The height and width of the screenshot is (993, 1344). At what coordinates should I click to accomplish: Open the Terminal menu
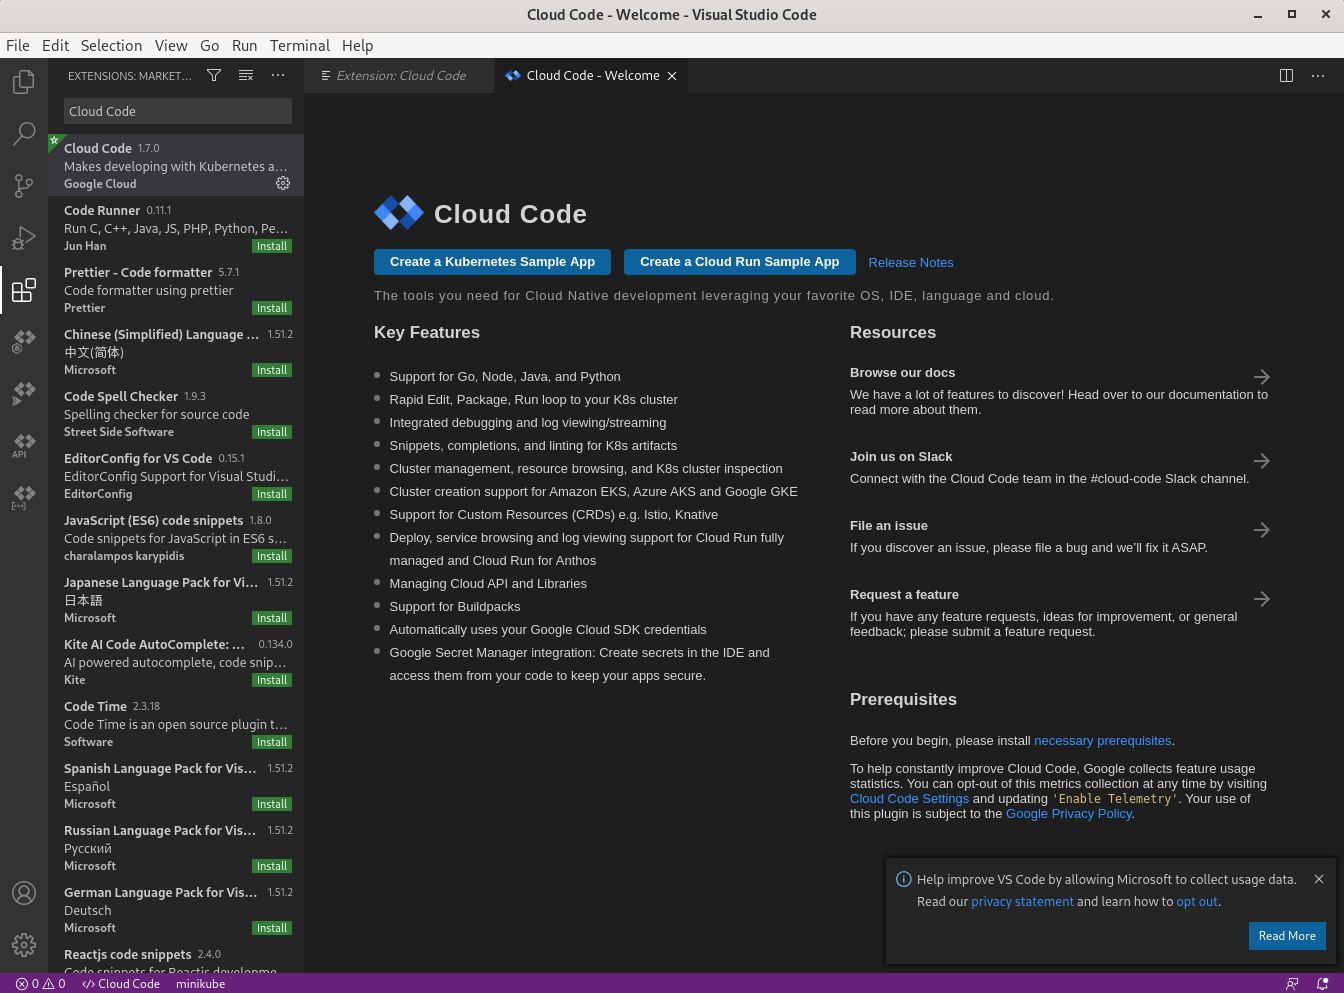pos(299,46)
